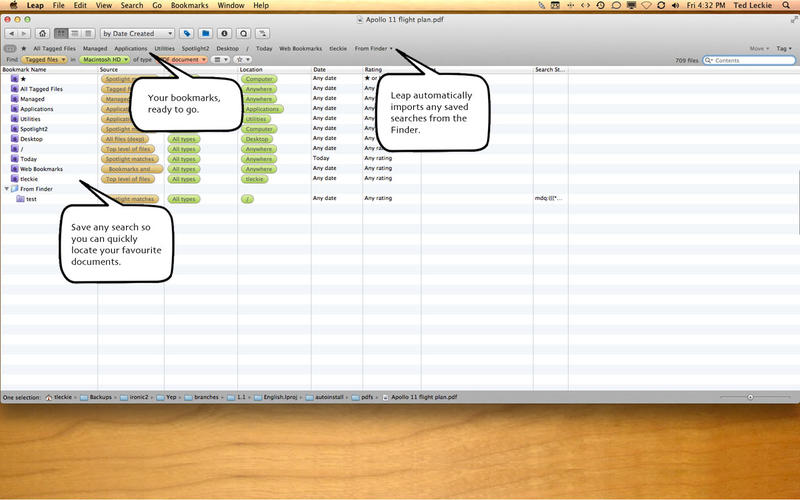Switch to list view mode
The width and height of the screenshot is (800, 500).
[75, 33]
